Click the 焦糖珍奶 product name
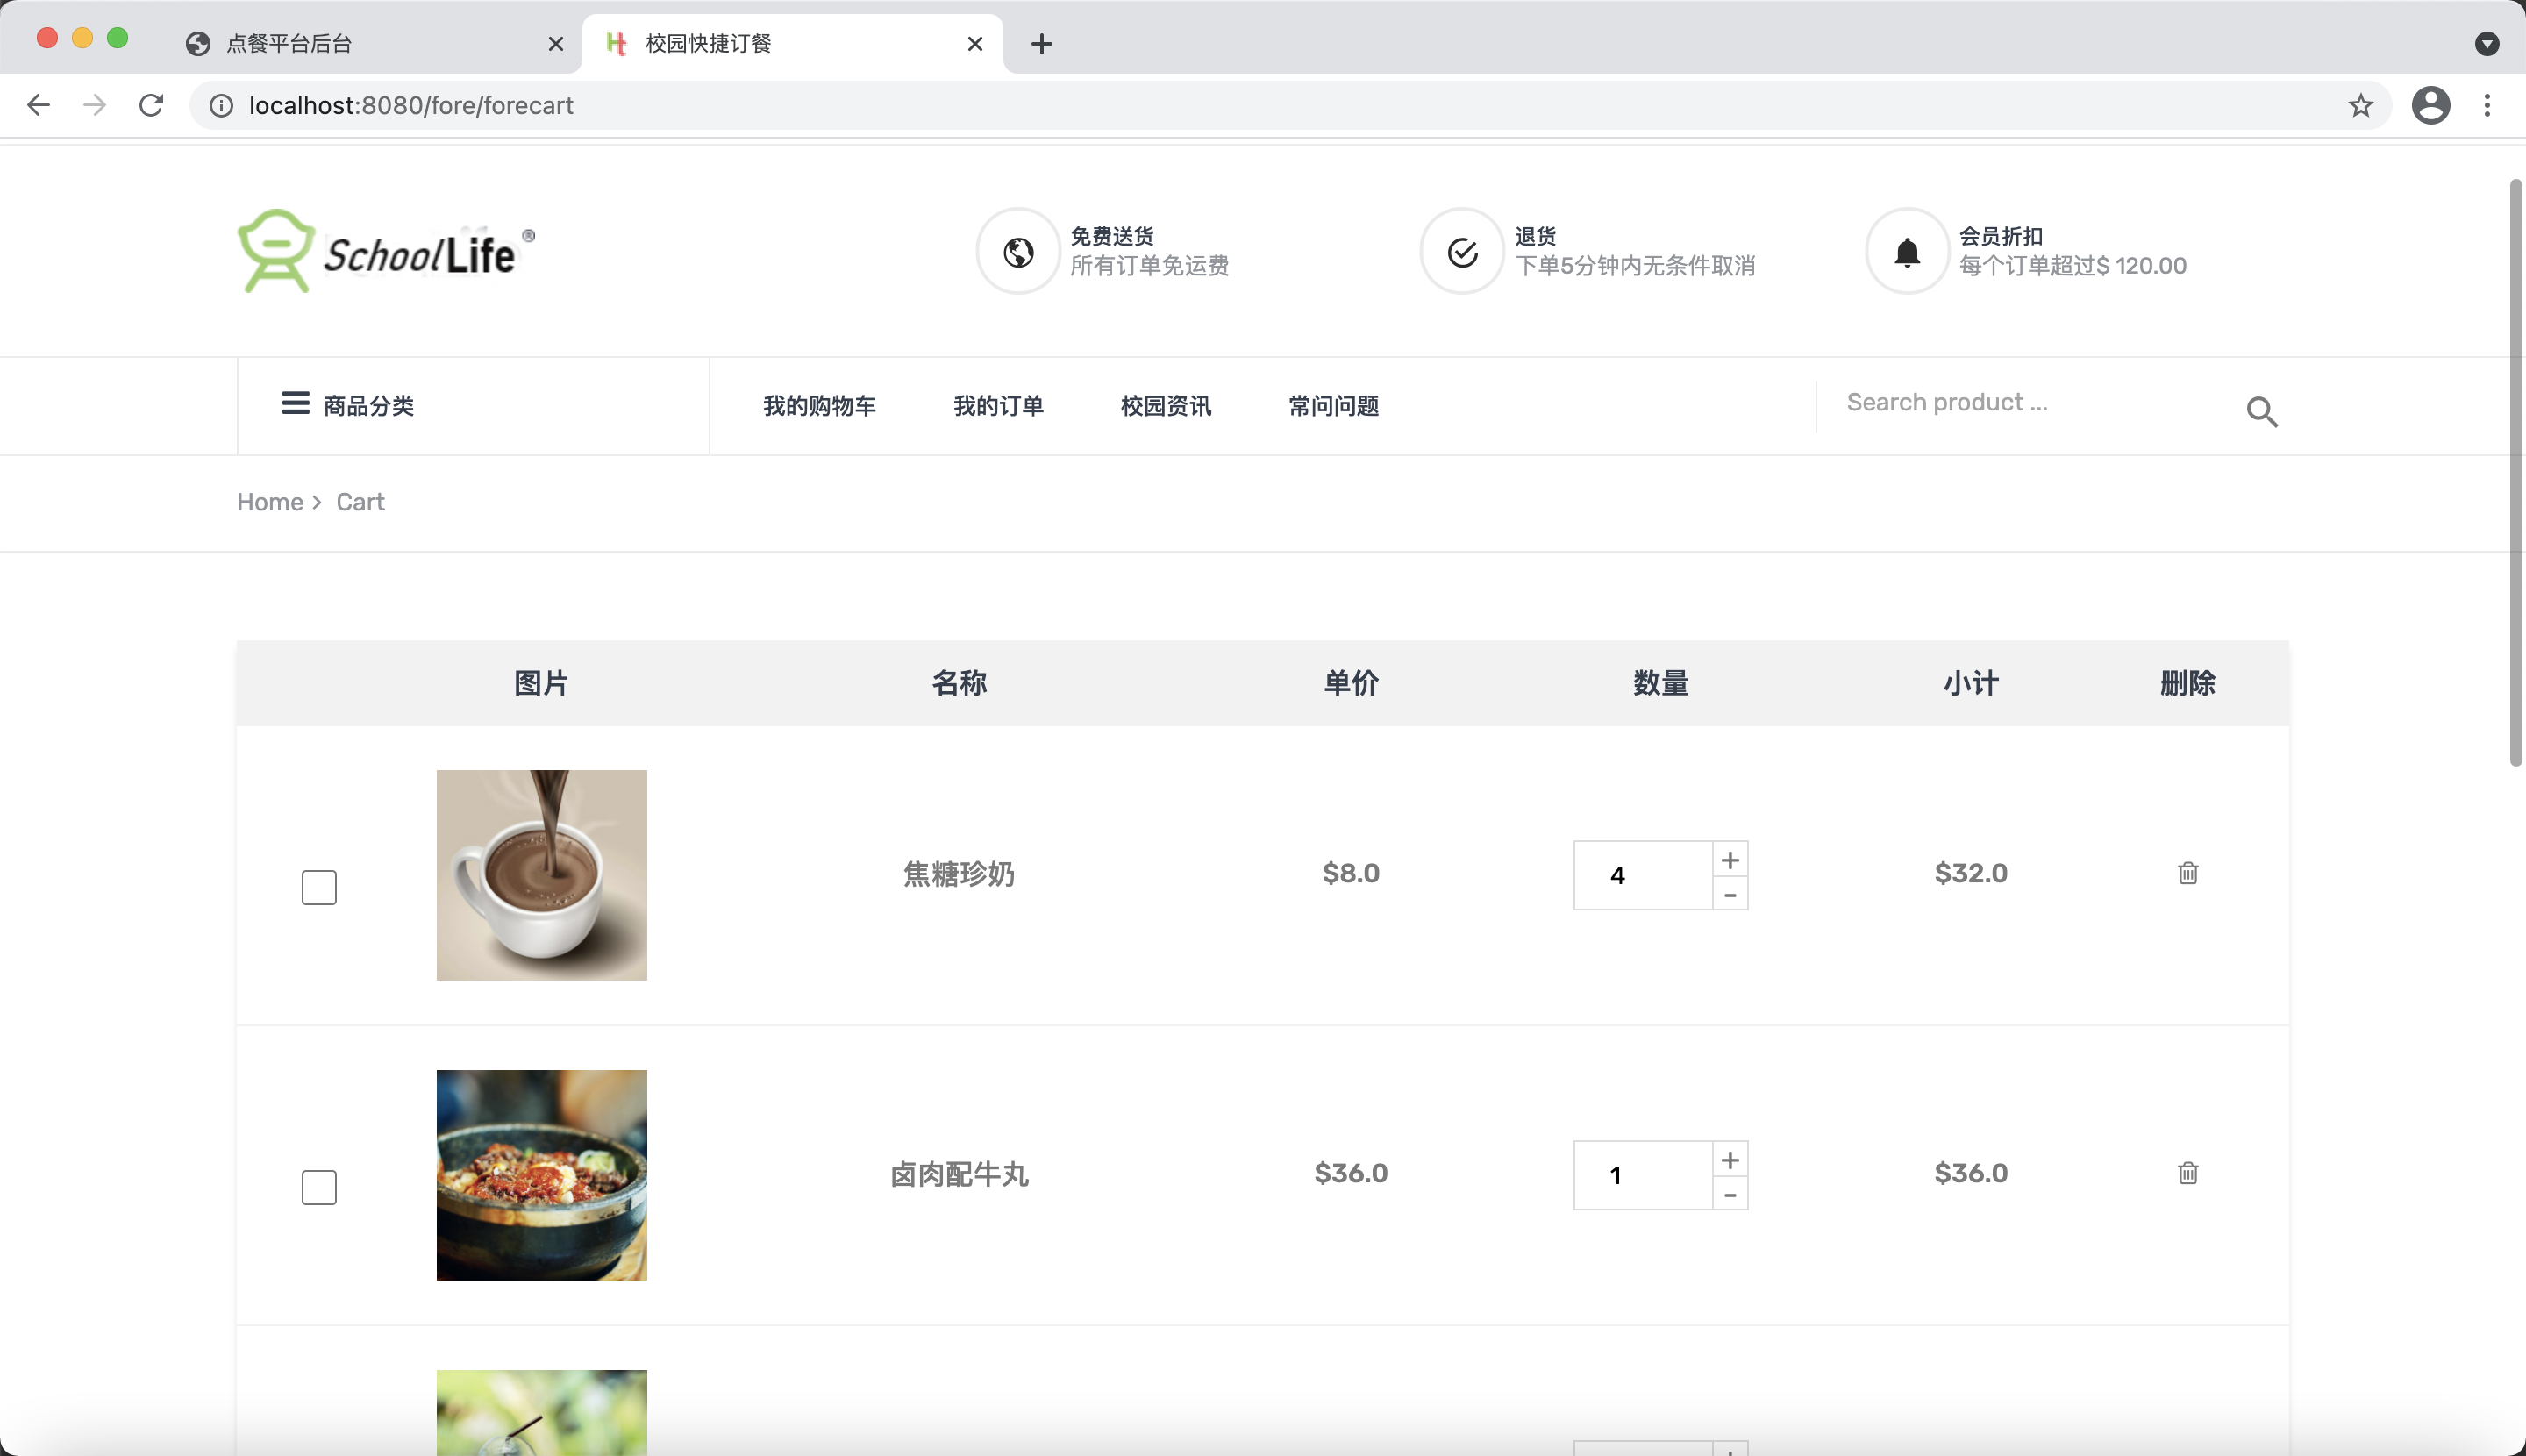Image resolution: width=2526 pixels, height=1456 pixels. [x=959, y=874]
